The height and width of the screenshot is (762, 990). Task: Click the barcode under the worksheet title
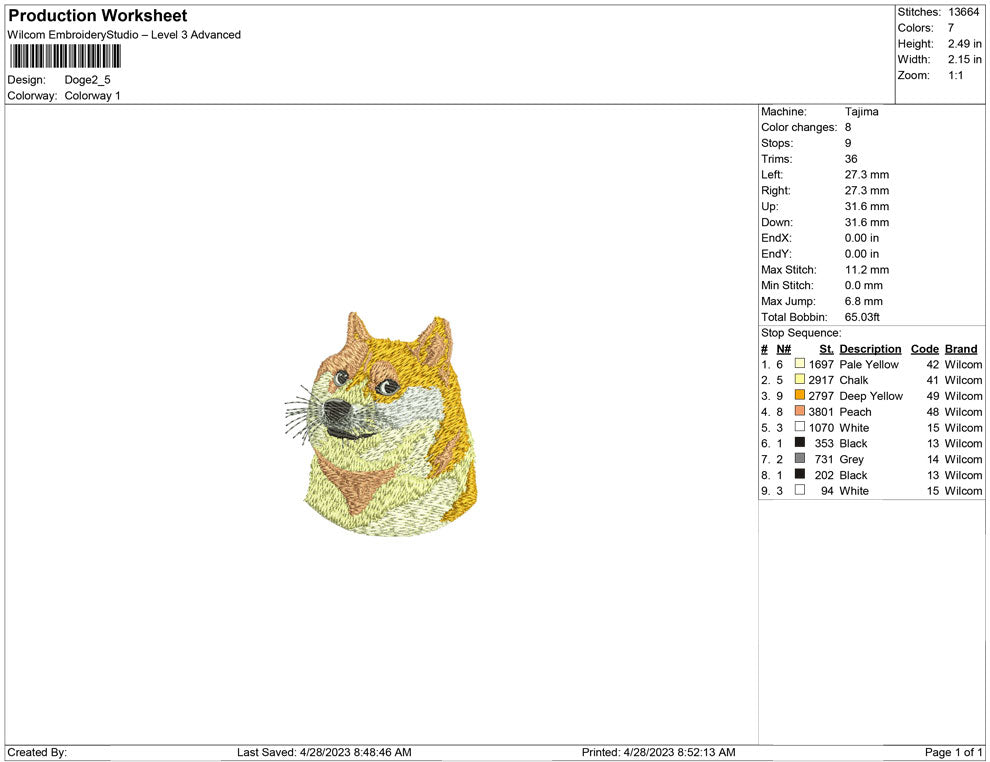coord(65,56)
